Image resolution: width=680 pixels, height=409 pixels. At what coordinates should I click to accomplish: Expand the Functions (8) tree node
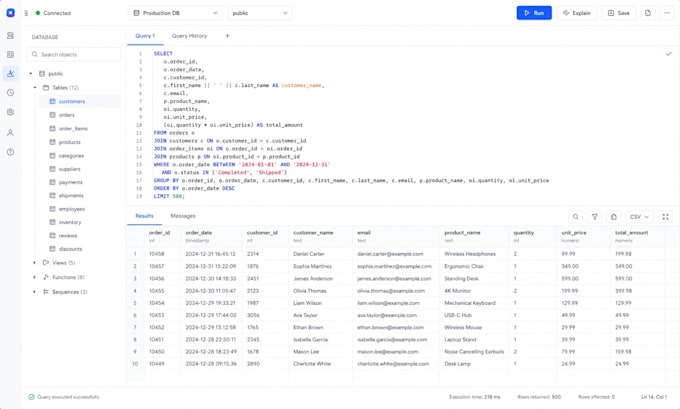[x=35, y=277]
